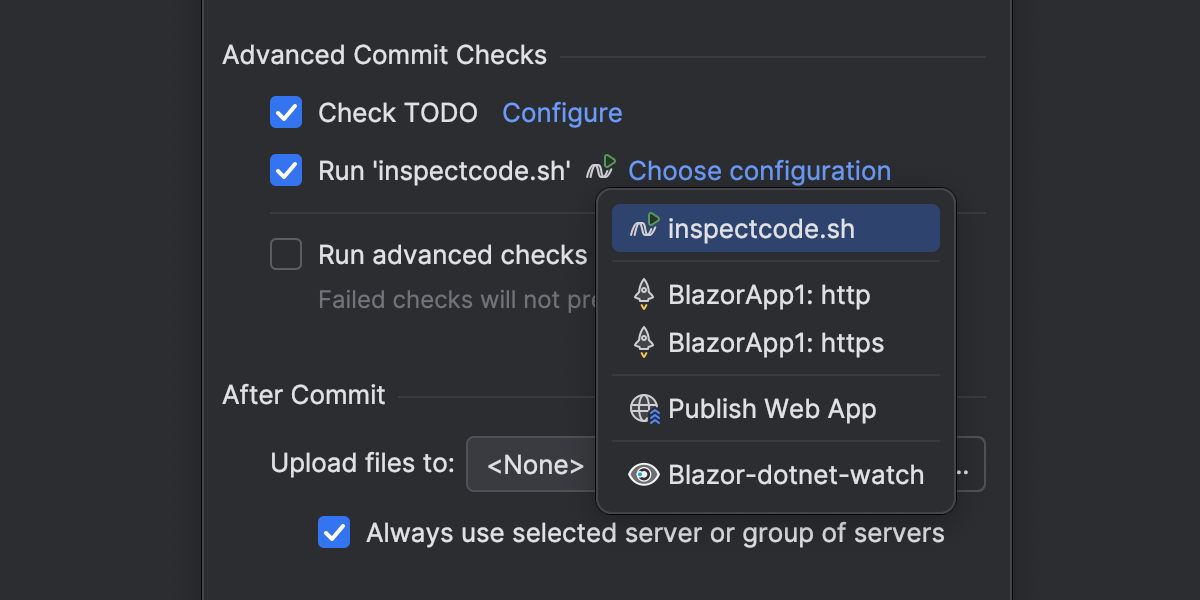Image resolution: width=1200 pixels, height=600 pixels.
Task: Click the Always use selected server label text
Action: 655,533
